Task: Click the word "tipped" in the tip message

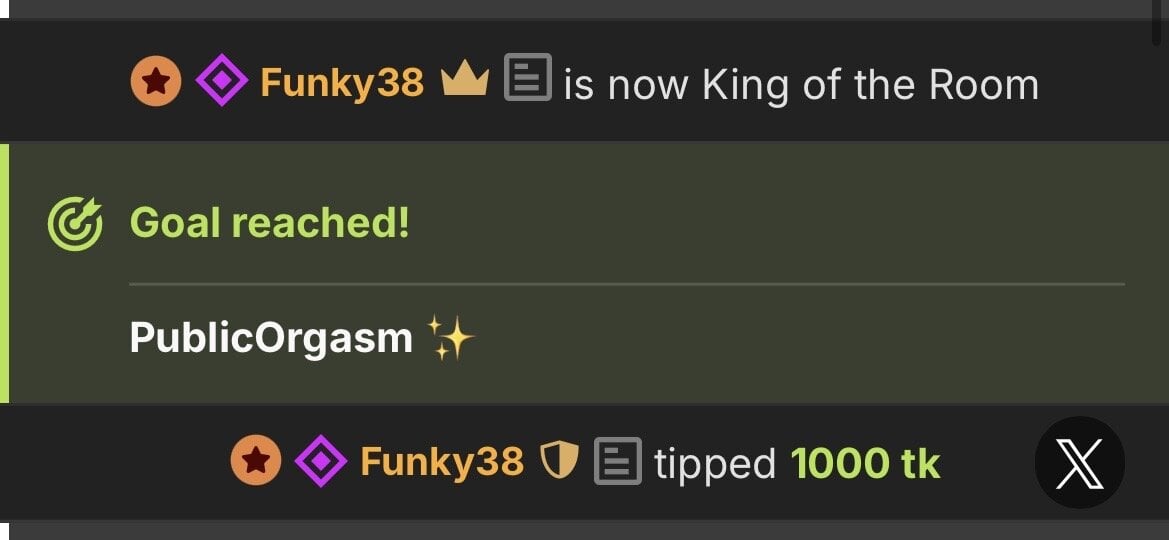Action: (x=714, y=464)
